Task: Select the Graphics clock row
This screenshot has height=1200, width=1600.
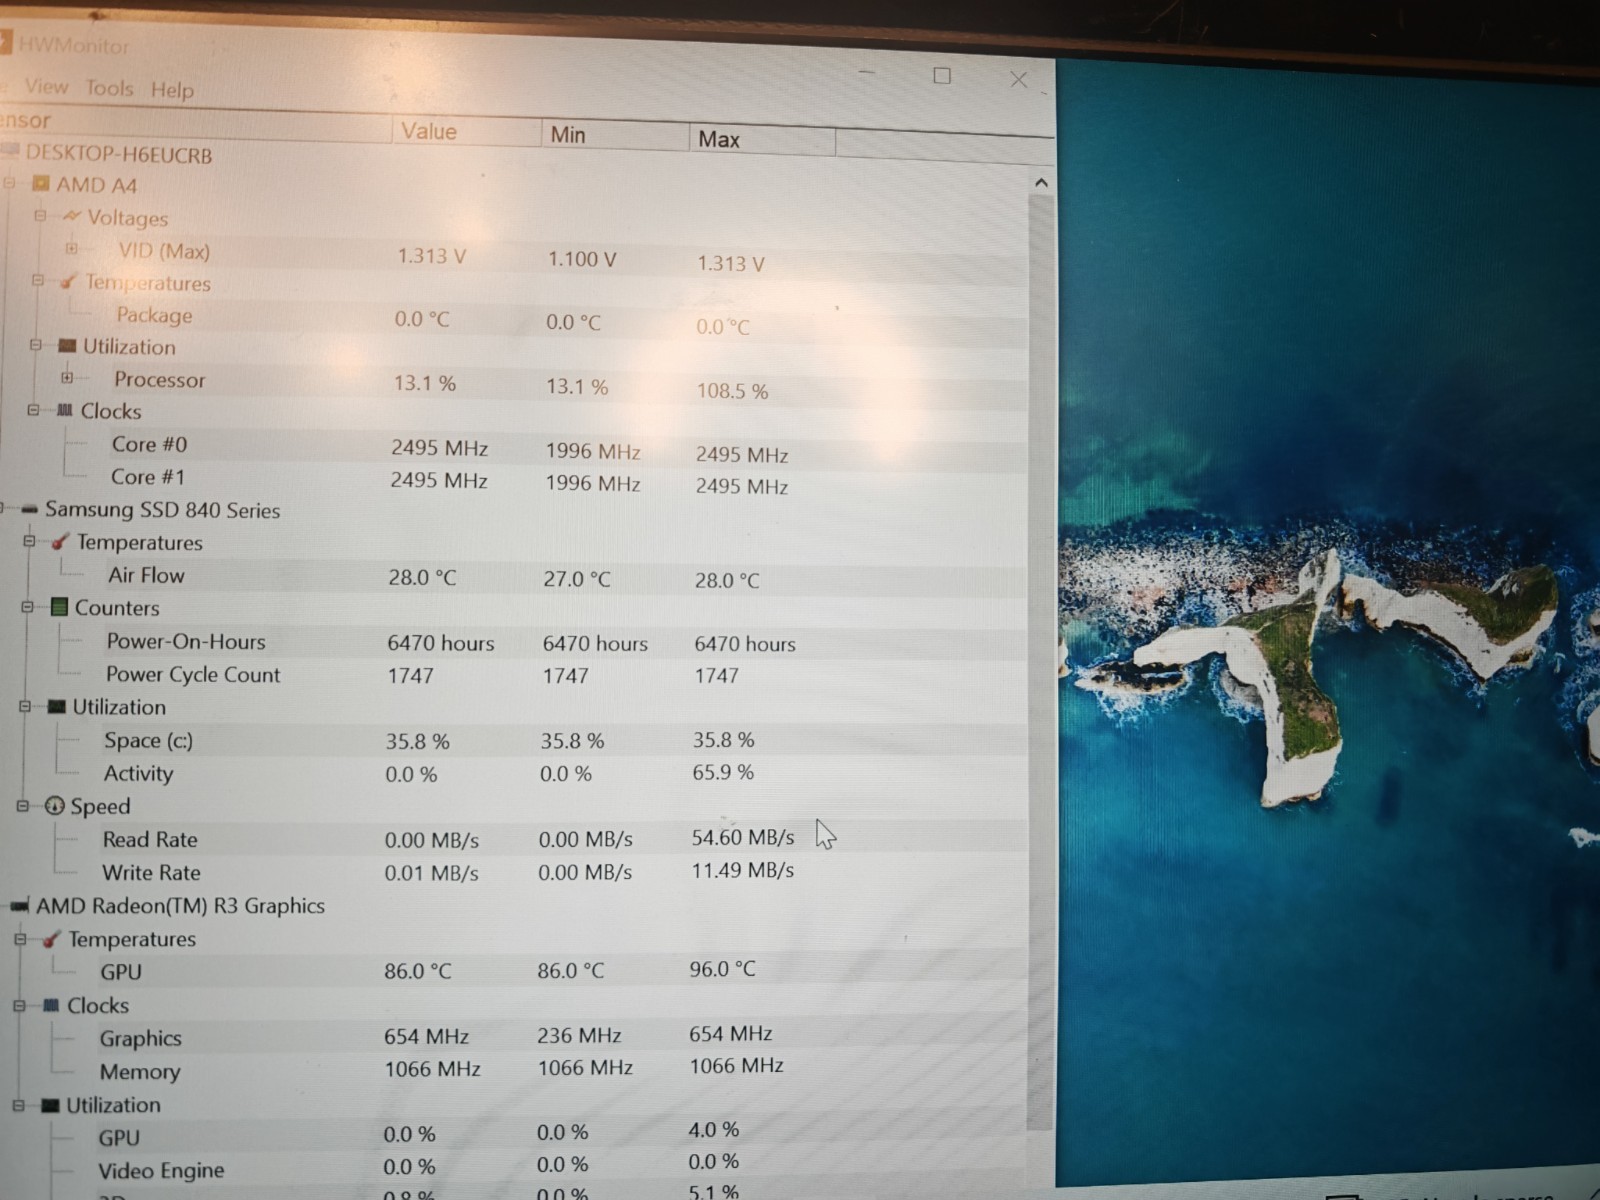Action: point(514,1037)
